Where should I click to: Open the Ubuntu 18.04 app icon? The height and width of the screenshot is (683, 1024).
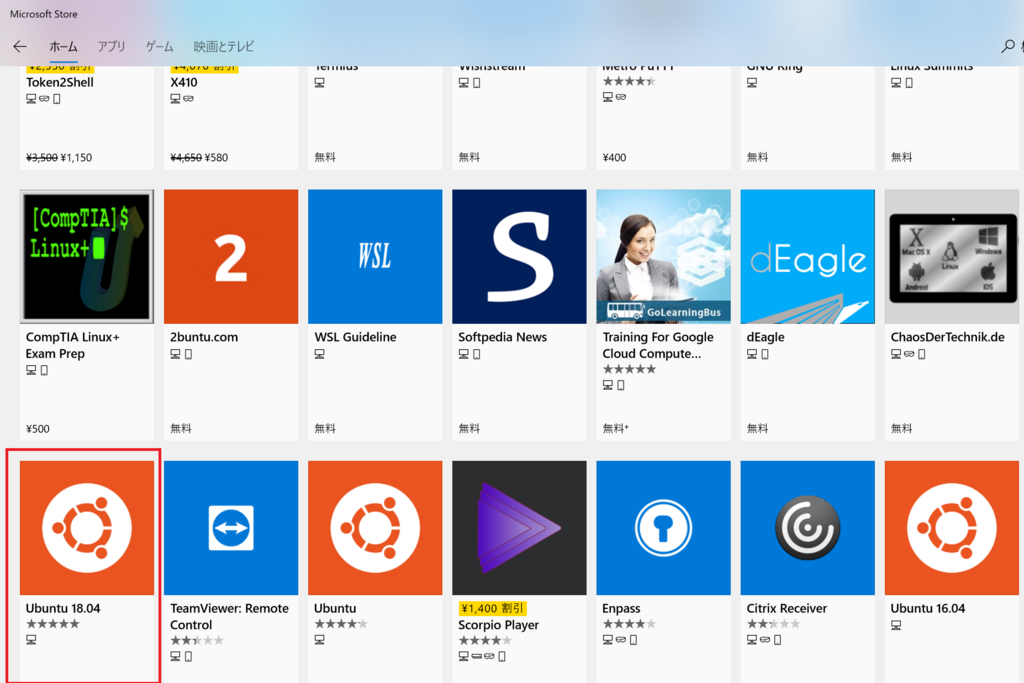[x=87, y=528]
